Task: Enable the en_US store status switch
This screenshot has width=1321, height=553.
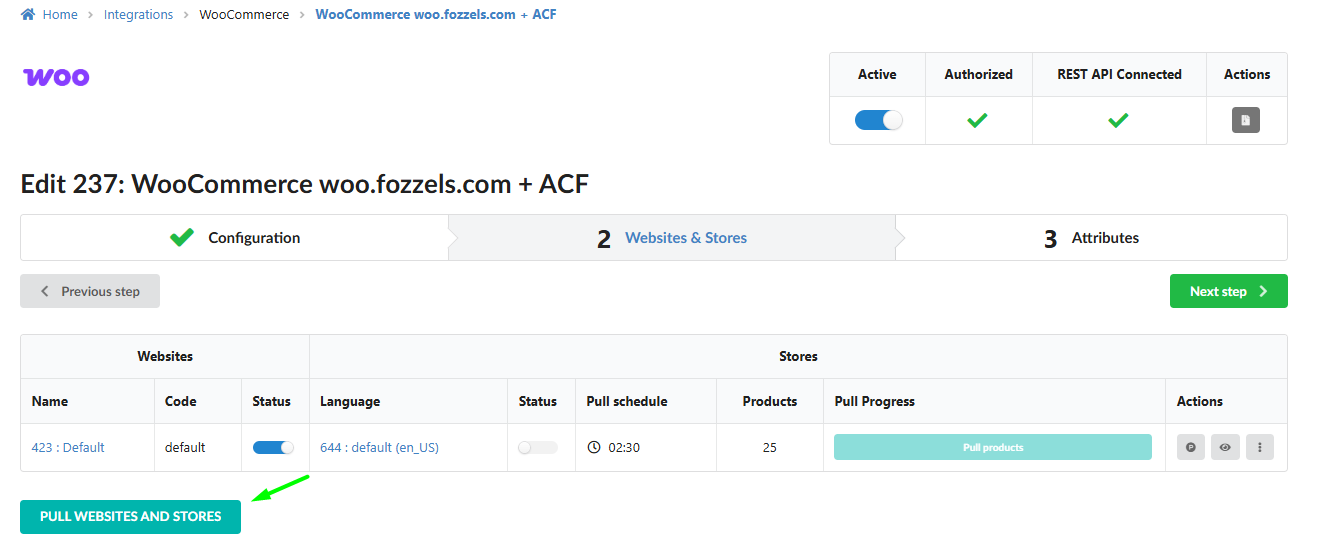Action: point(537,447)
